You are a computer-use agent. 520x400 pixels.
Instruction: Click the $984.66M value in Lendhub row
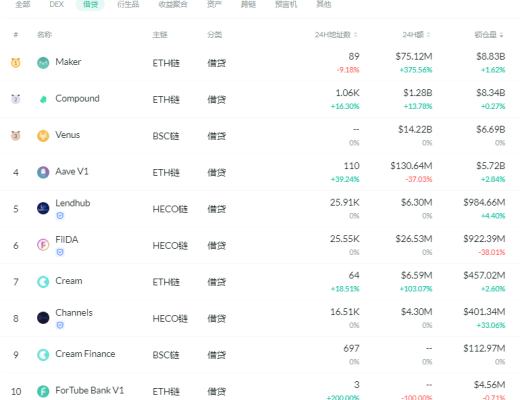pyautogui.click(x=484, y=203)
